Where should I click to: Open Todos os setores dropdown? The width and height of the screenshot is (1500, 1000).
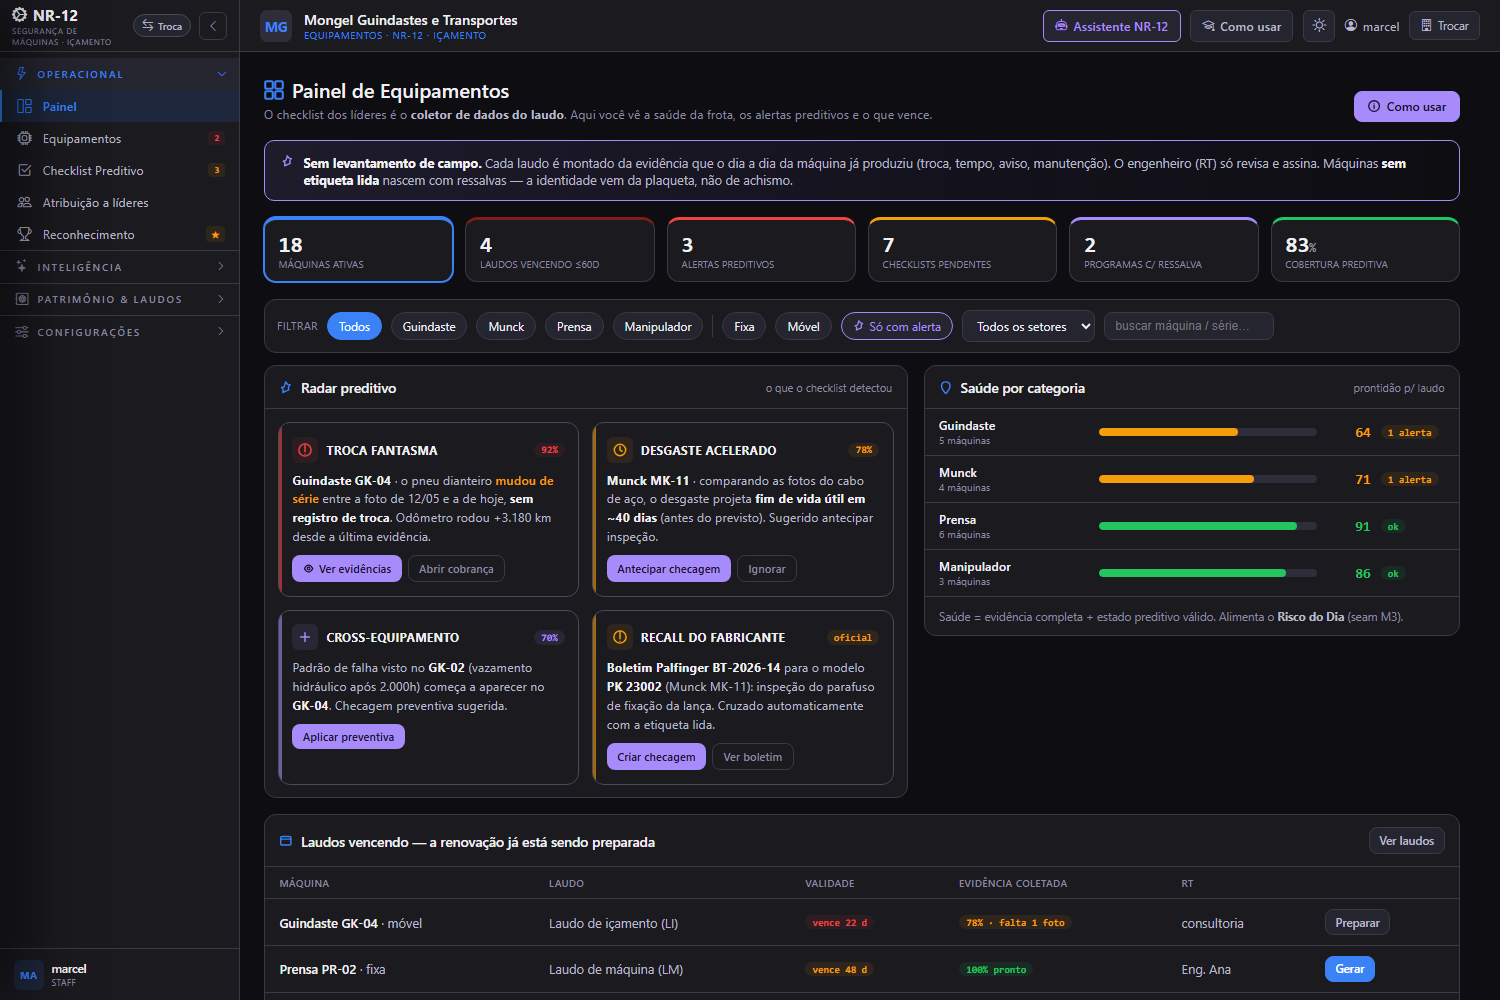pos(1028,326)
